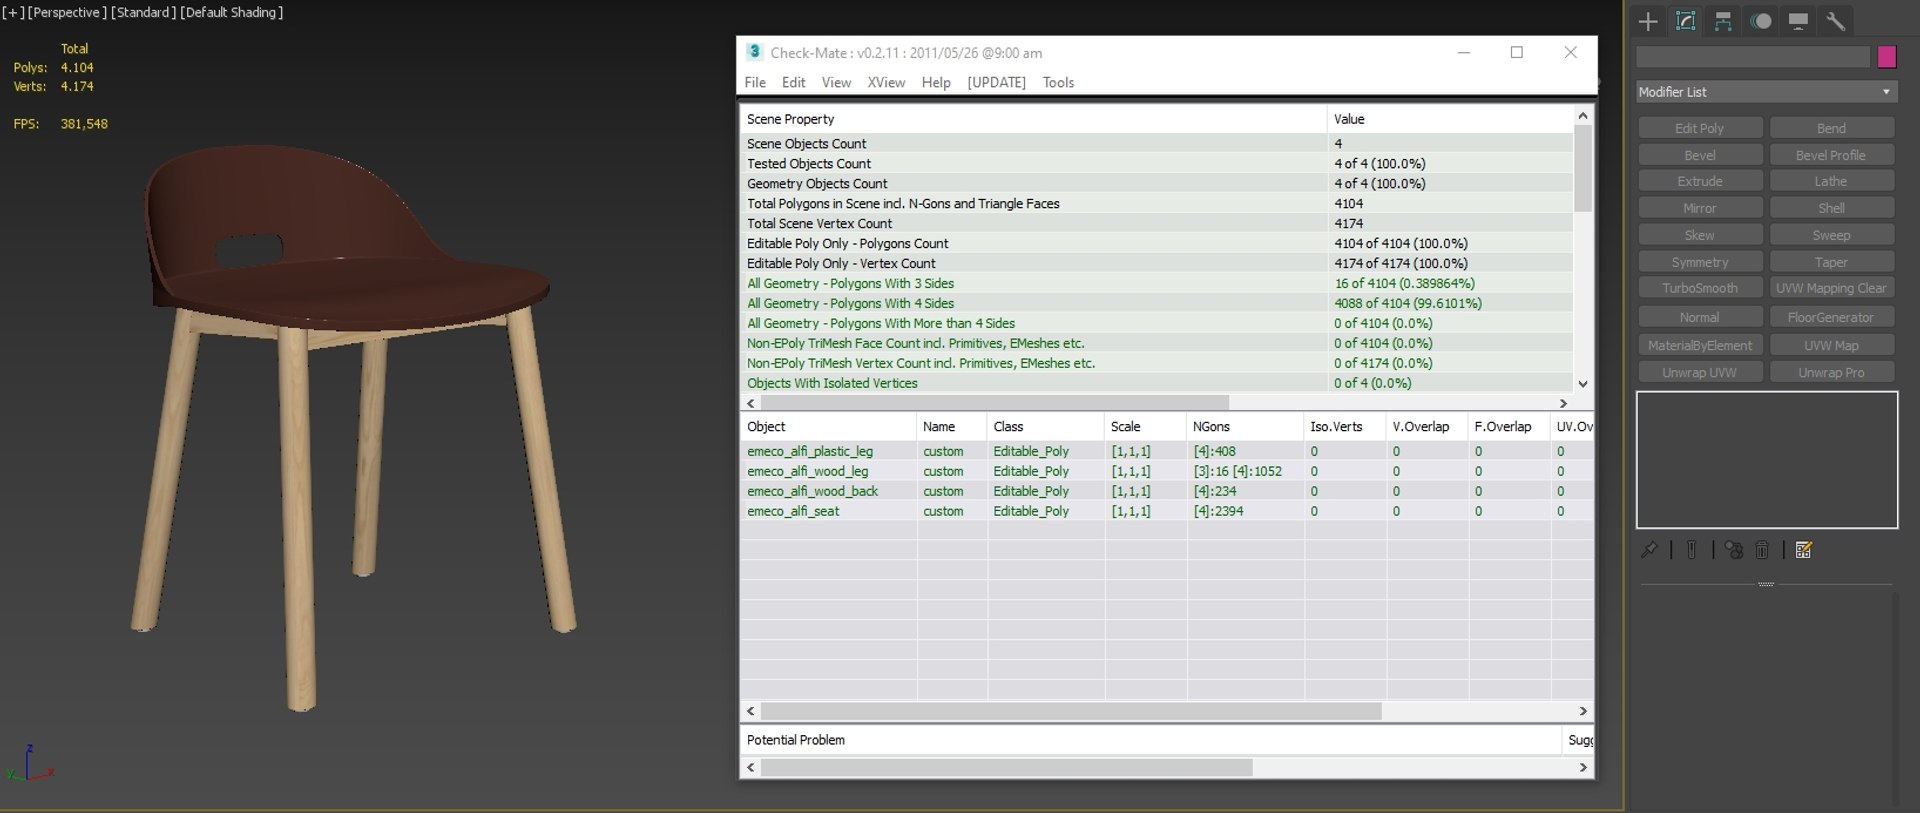Remove modifier with trash icon

coord(1762,550)
